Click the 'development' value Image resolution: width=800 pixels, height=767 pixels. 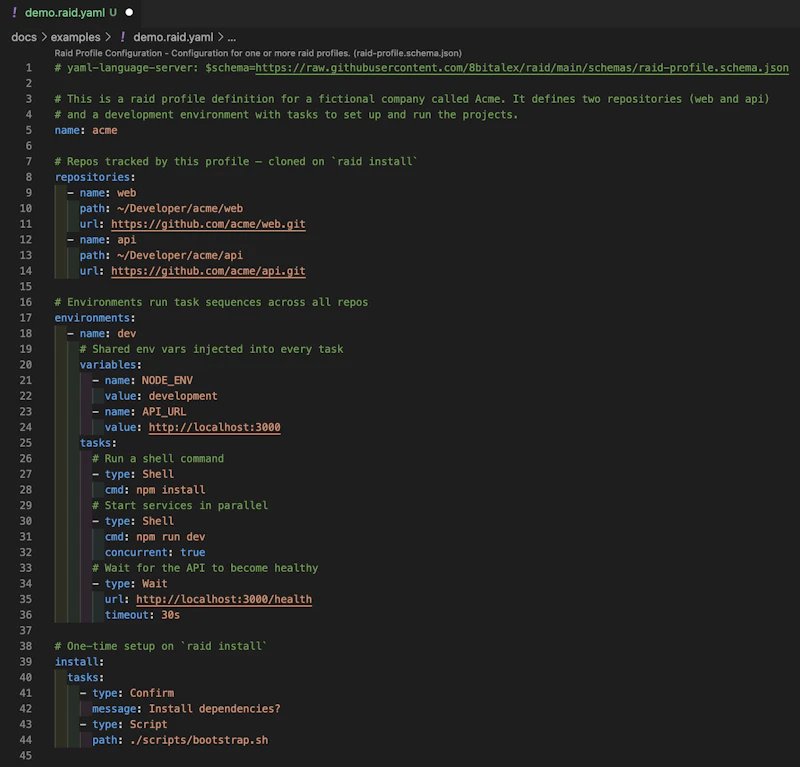point(183,396)
